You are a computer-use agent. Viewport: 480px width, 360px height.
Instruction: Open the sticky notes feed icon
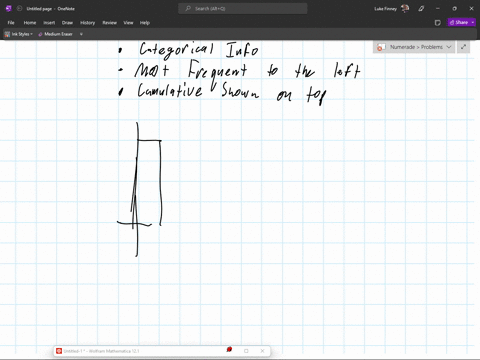[438, 23]
